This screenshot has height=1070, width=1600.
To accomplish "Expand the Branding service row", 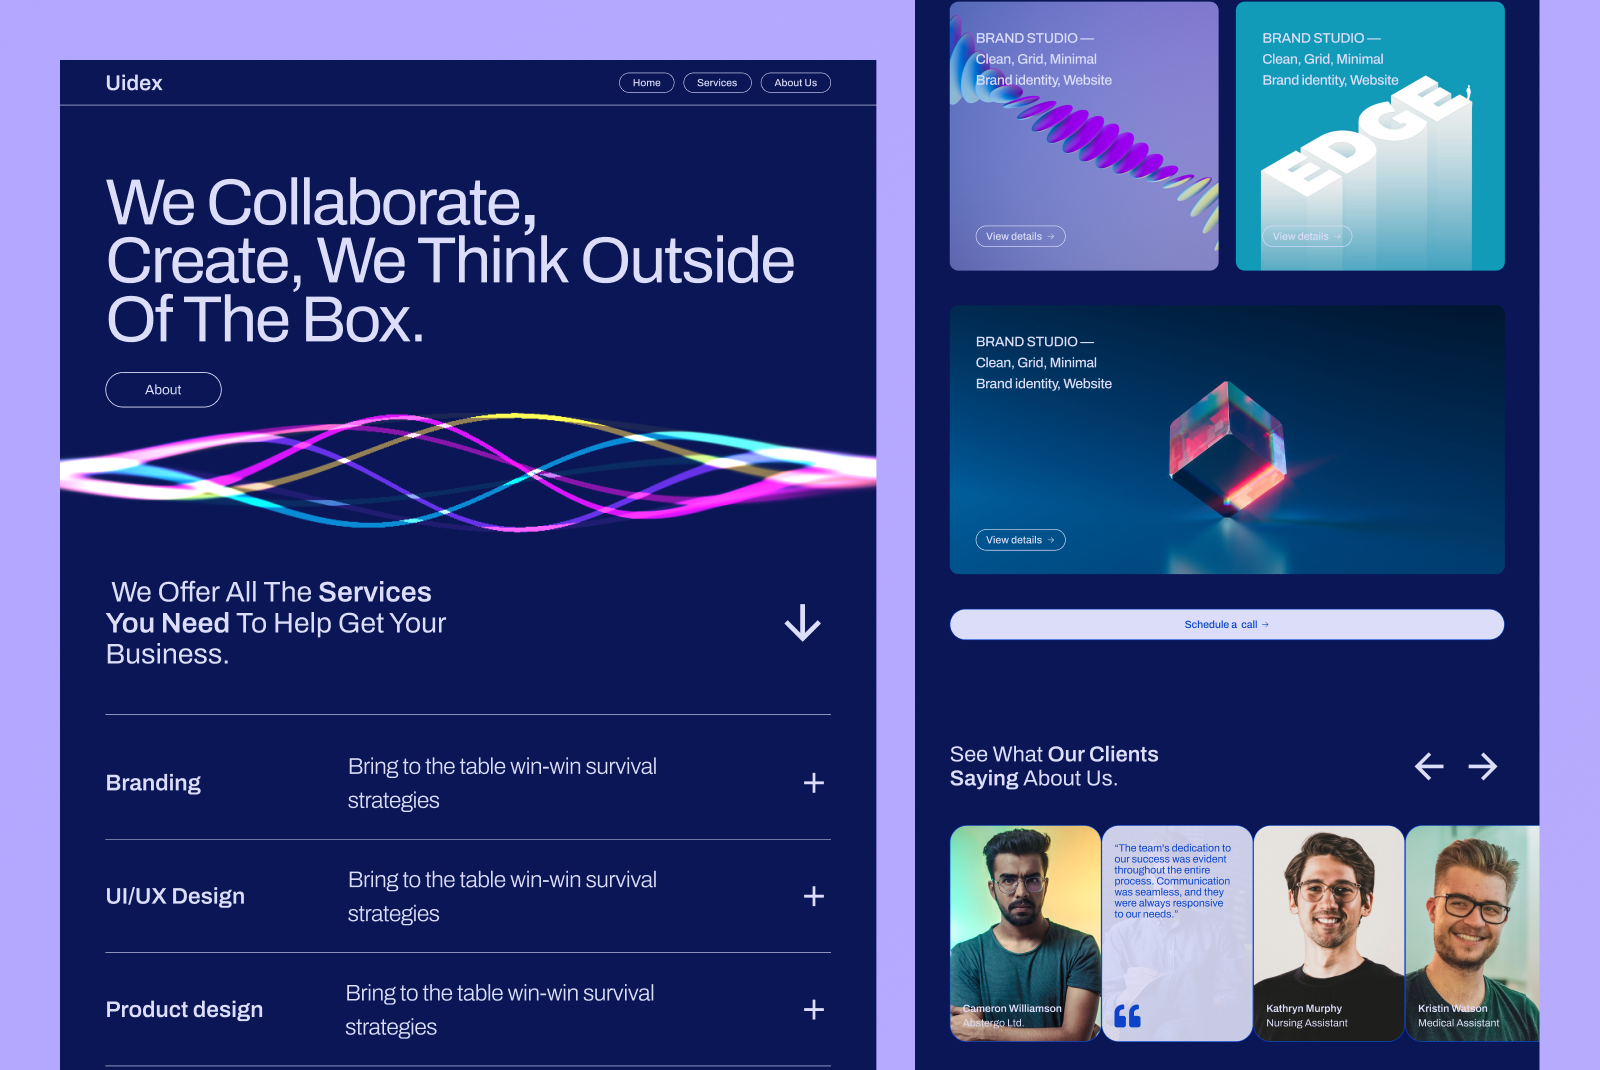I will (x=814, y=783).
